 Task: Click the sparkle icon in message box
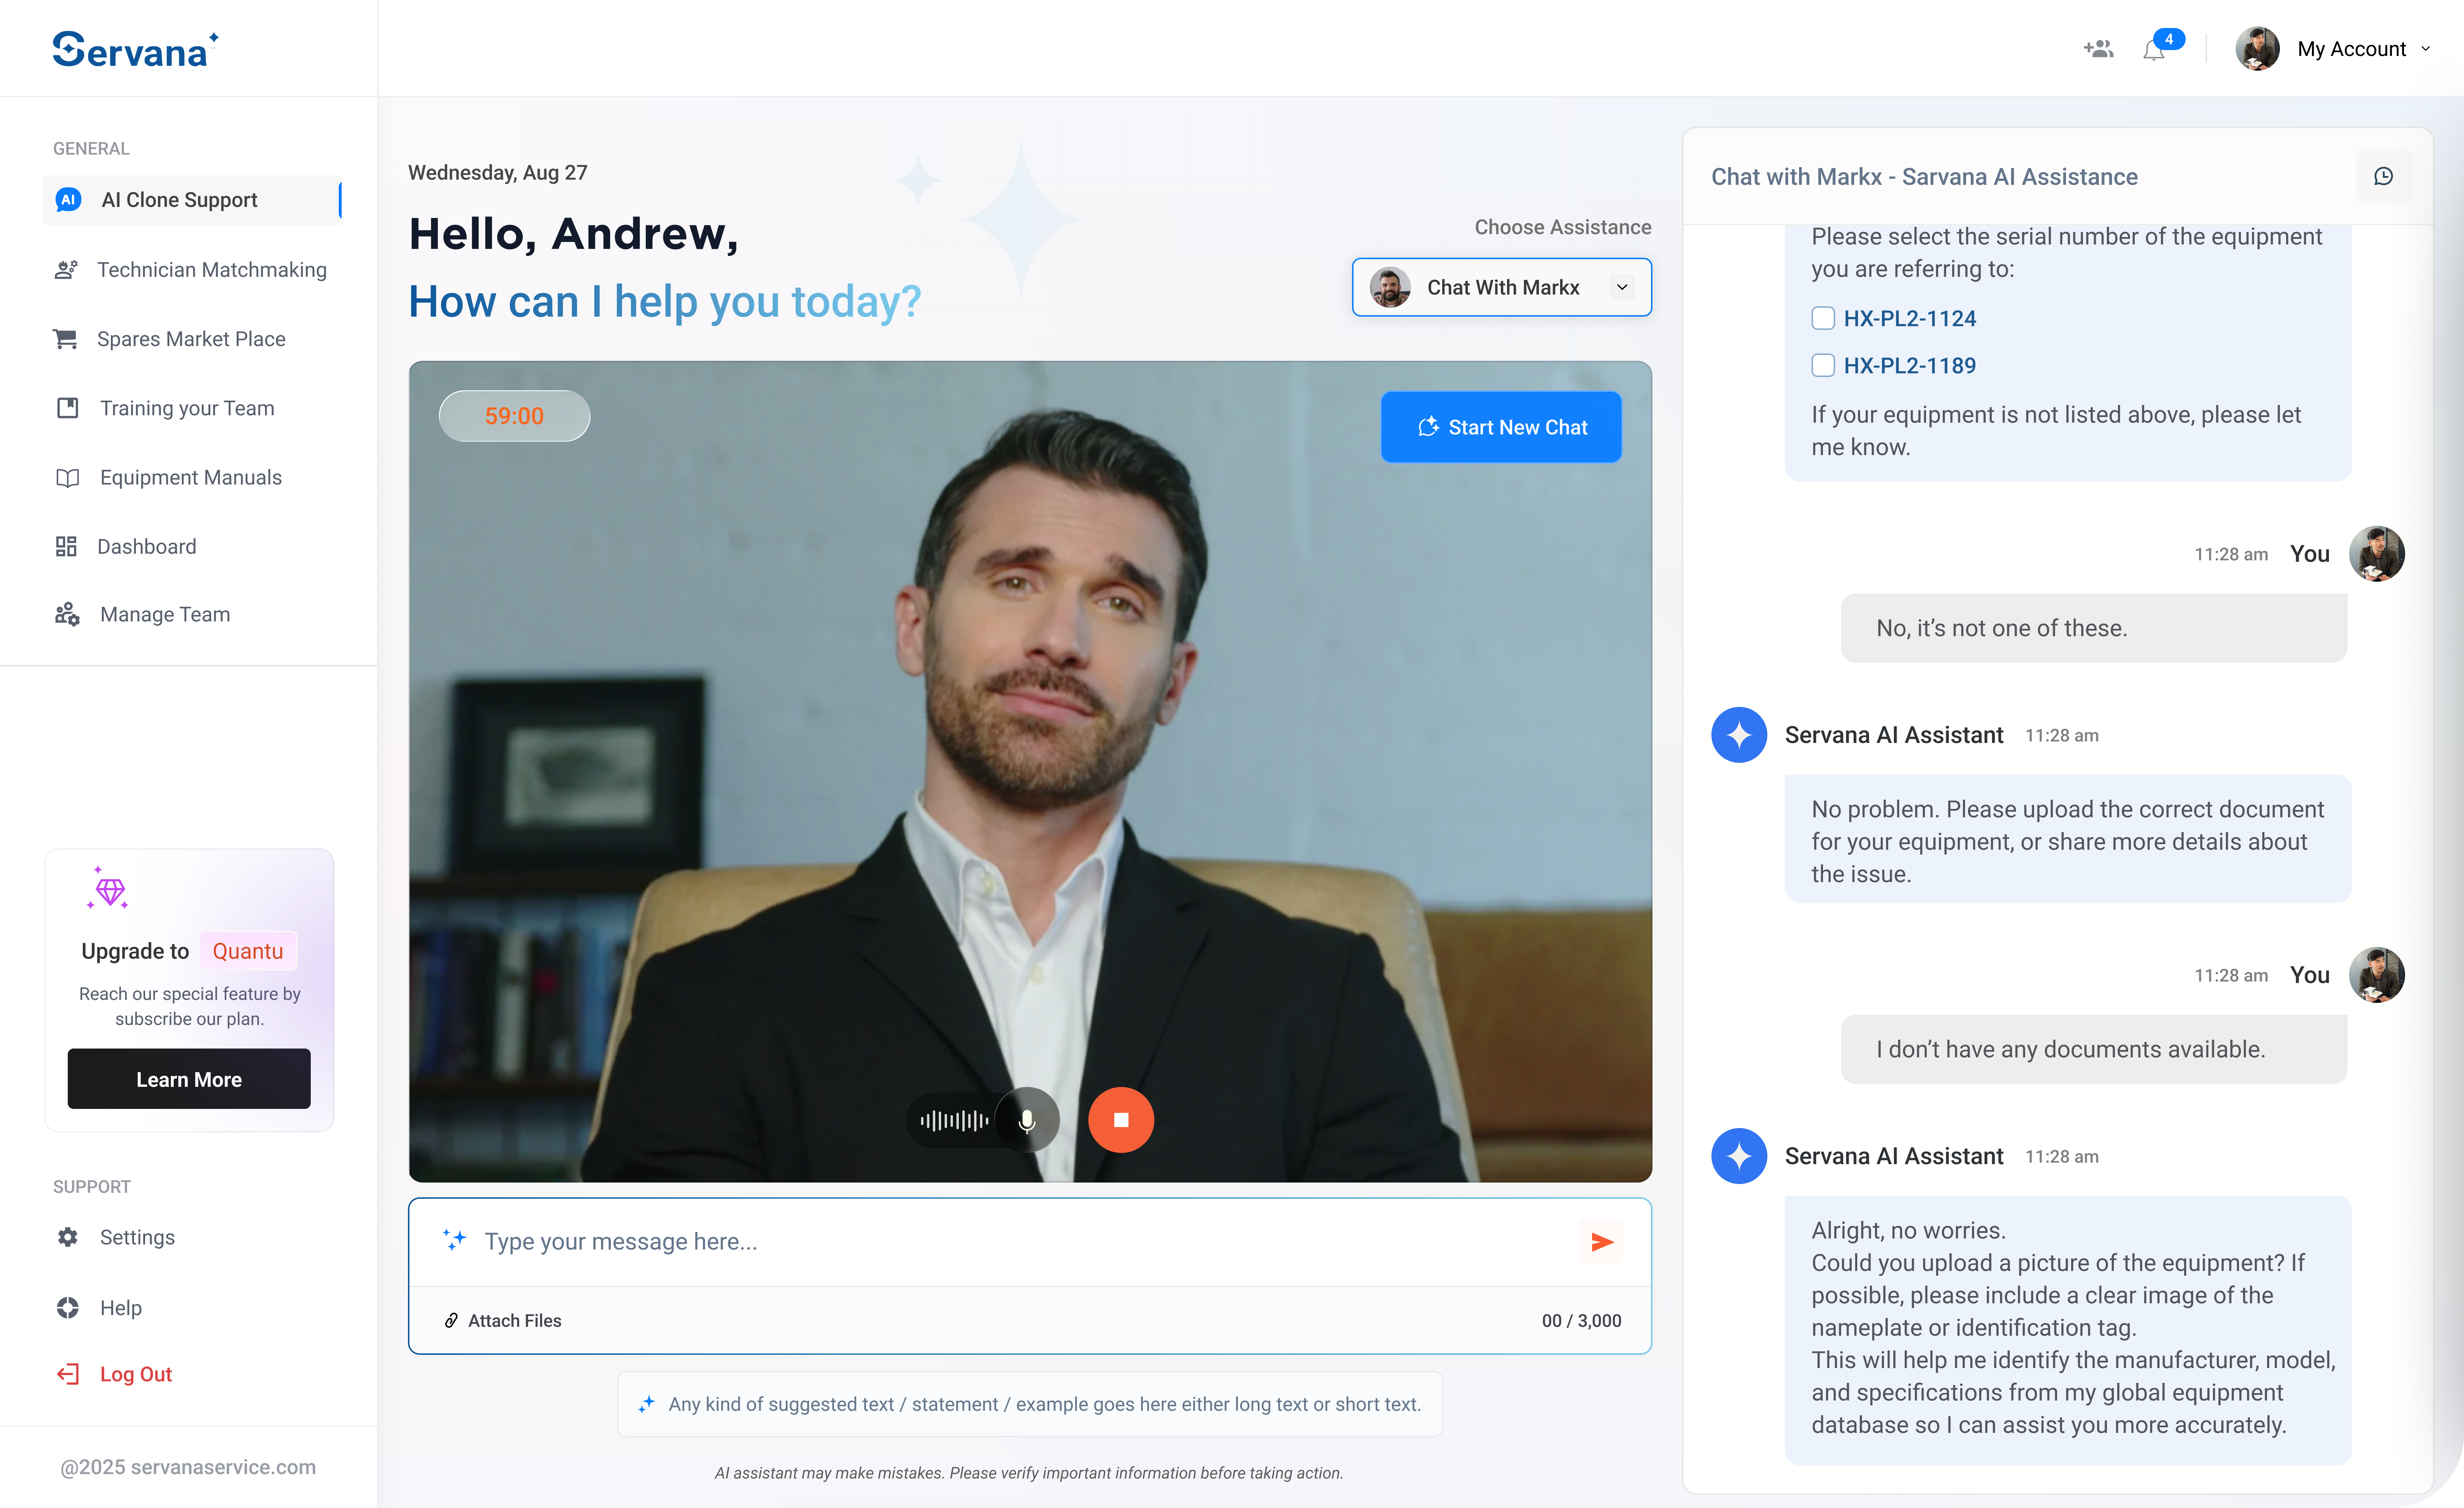coord(455,1240)
